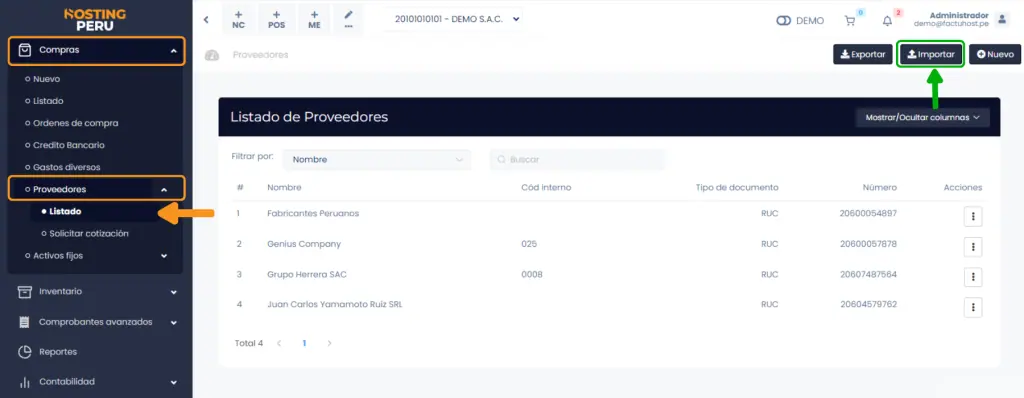The width and height of the screenshot is (1024, 398).
Task: Collapse the Compras menu chevron
Action: pyautogui.click(x=173, y=50)
